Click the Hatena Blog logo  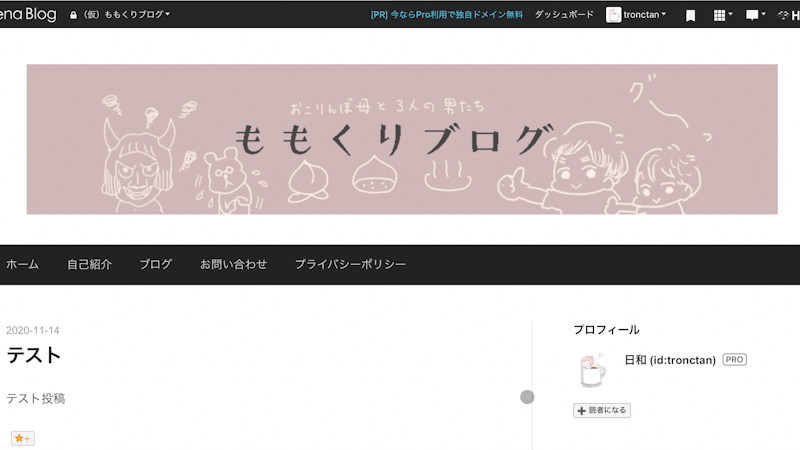pyautogui.click(x=28, y=14)
